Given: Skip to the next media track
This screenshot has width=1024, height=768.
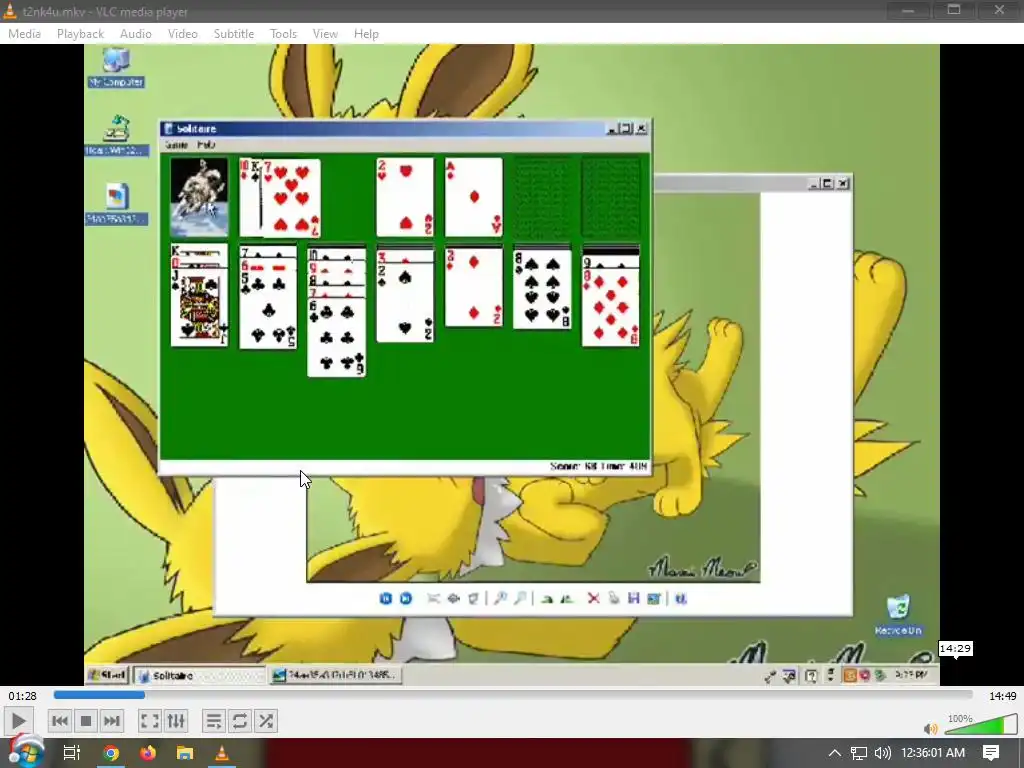Looking at the screenshot, I should click(112, 721).
